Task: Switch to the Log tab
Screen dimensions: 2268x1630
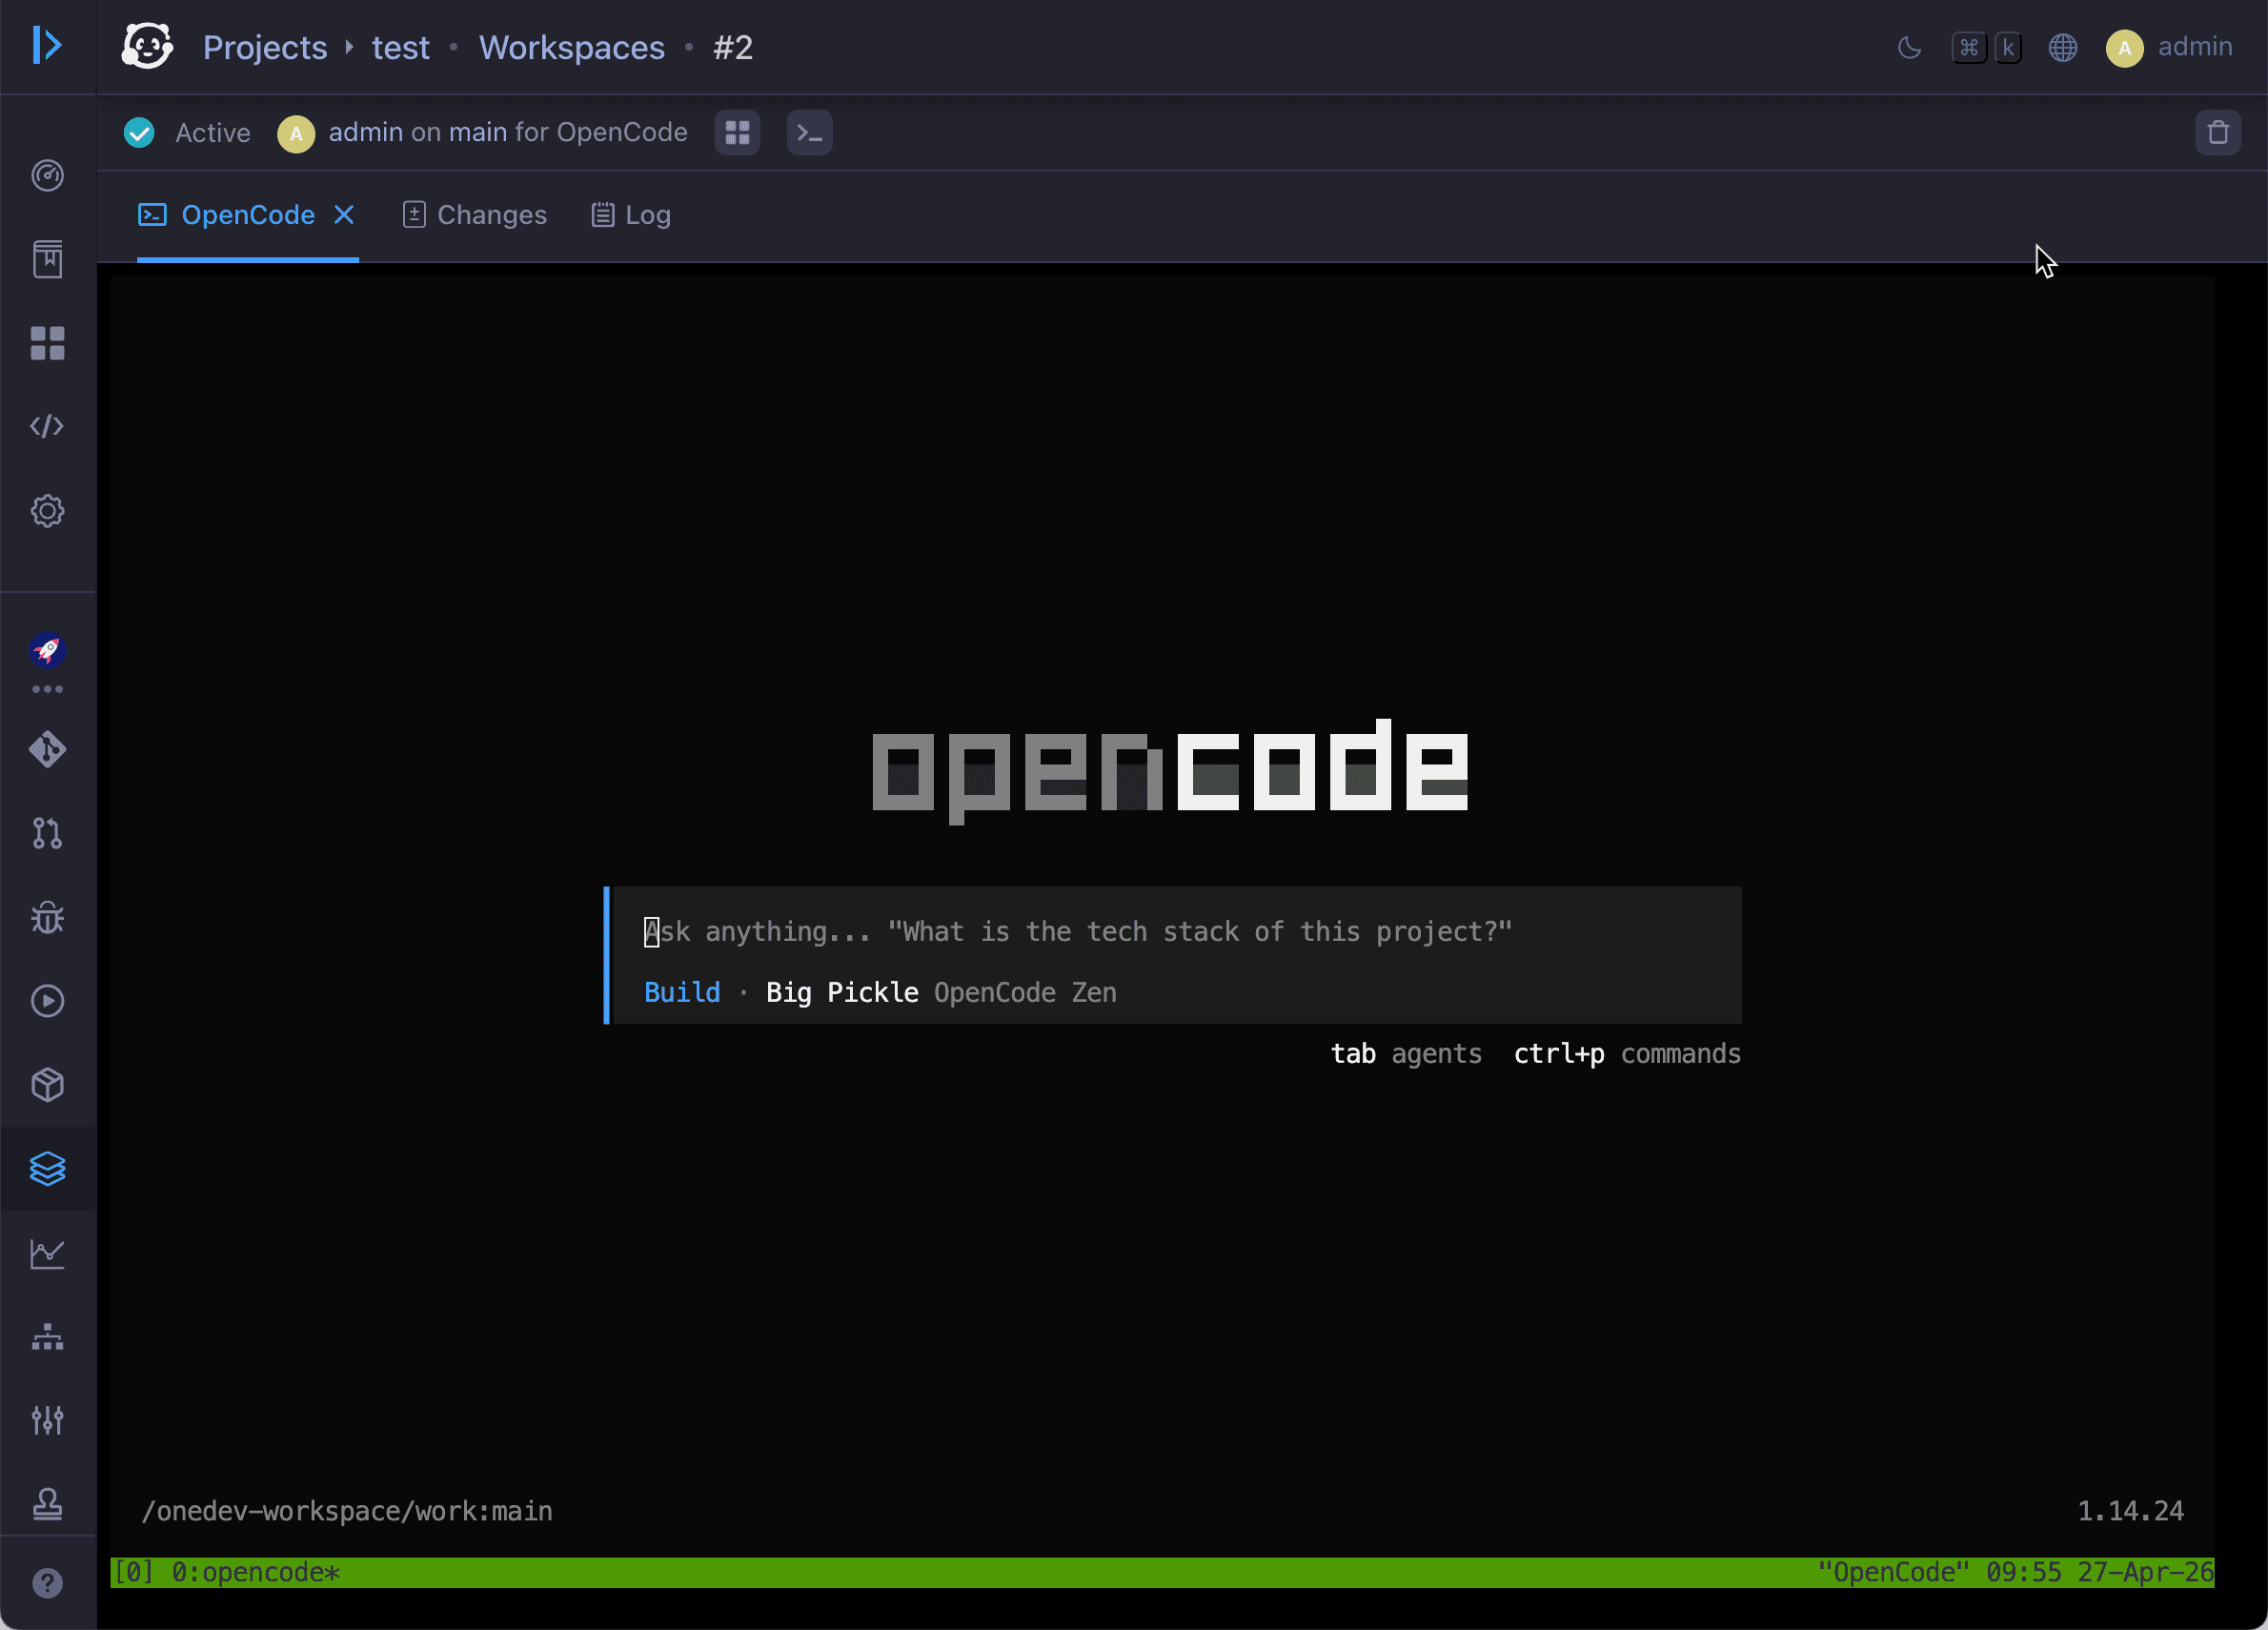Action: pos(631,215)
